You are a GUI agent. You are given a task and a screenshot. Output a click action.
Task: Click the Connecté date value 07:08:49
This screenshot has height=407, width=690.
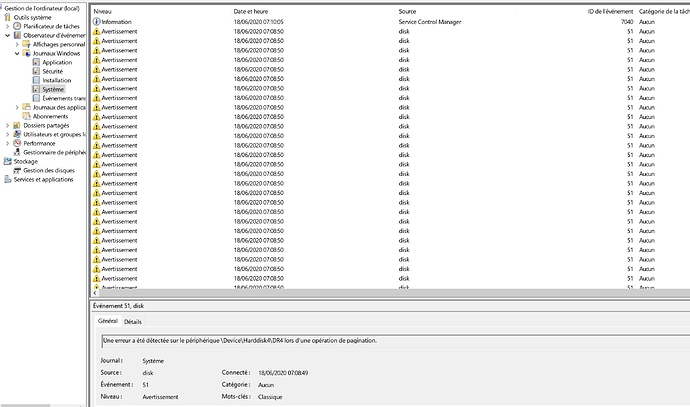pos(283,373)
